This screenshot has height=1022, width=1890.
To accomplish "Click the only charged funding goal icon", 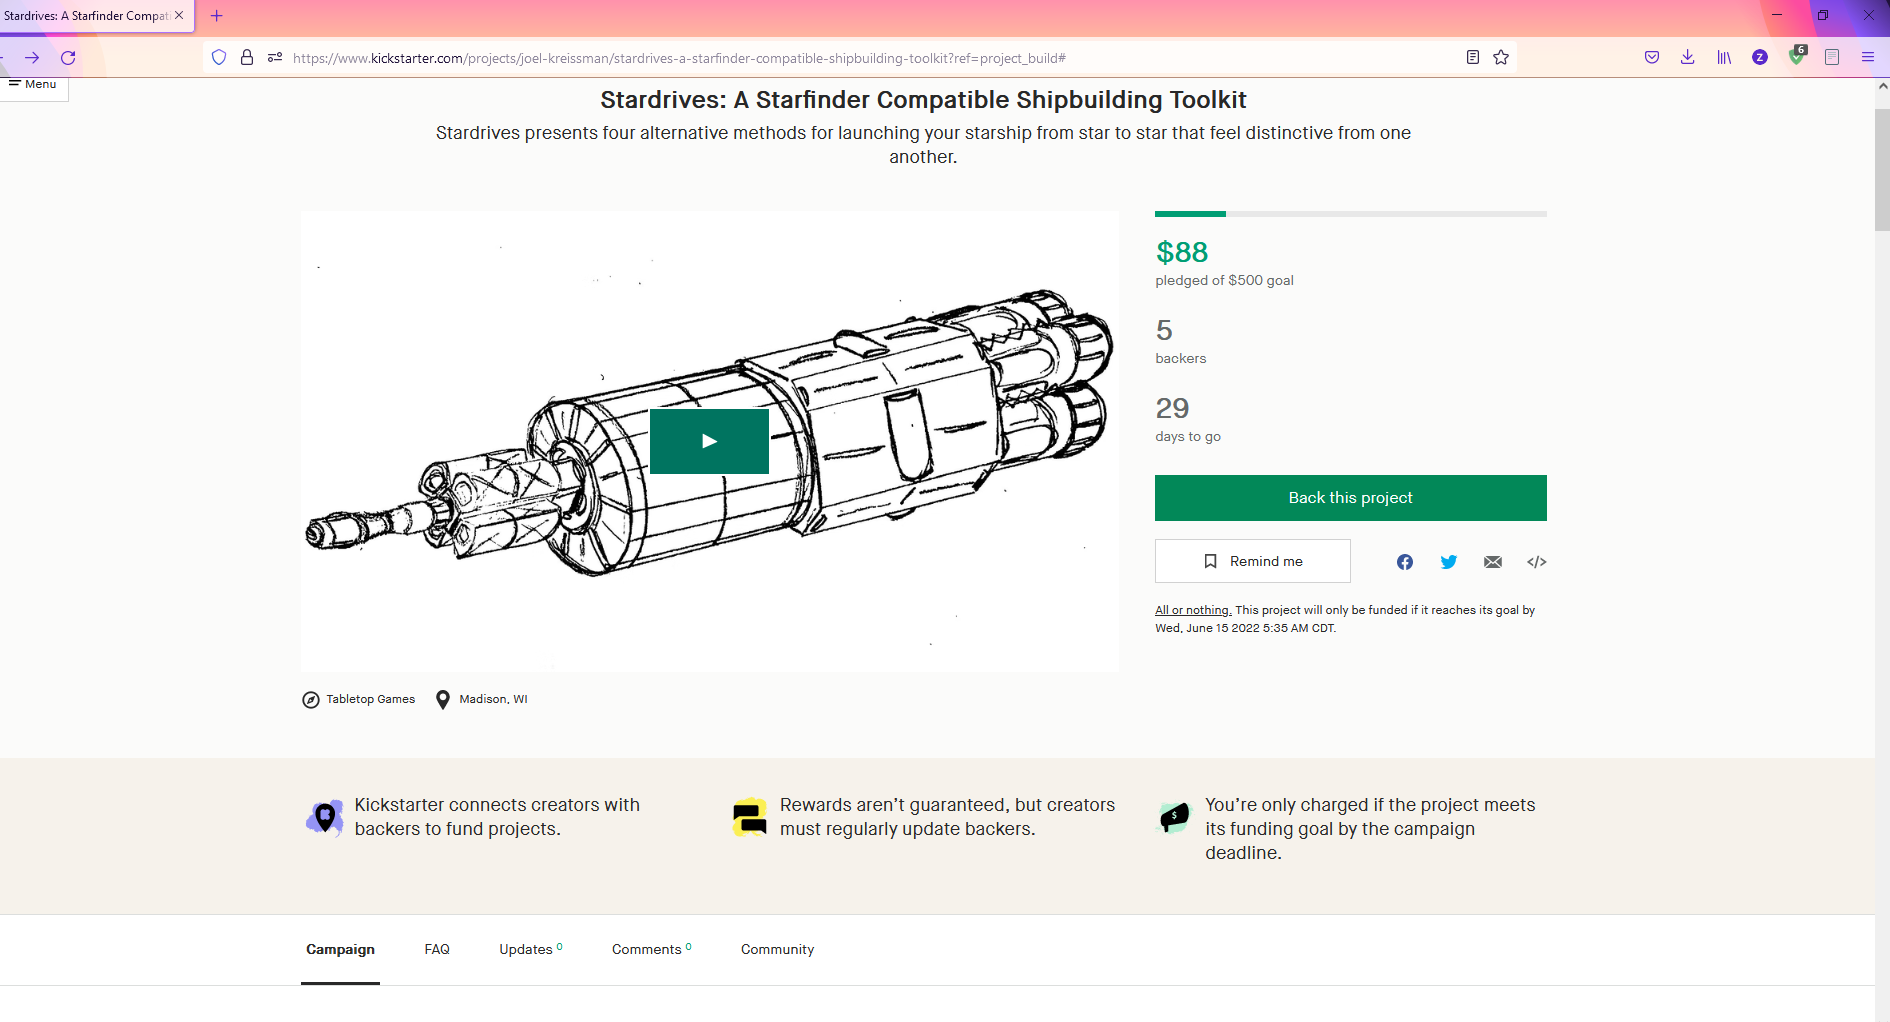I will pos(1175,818).
